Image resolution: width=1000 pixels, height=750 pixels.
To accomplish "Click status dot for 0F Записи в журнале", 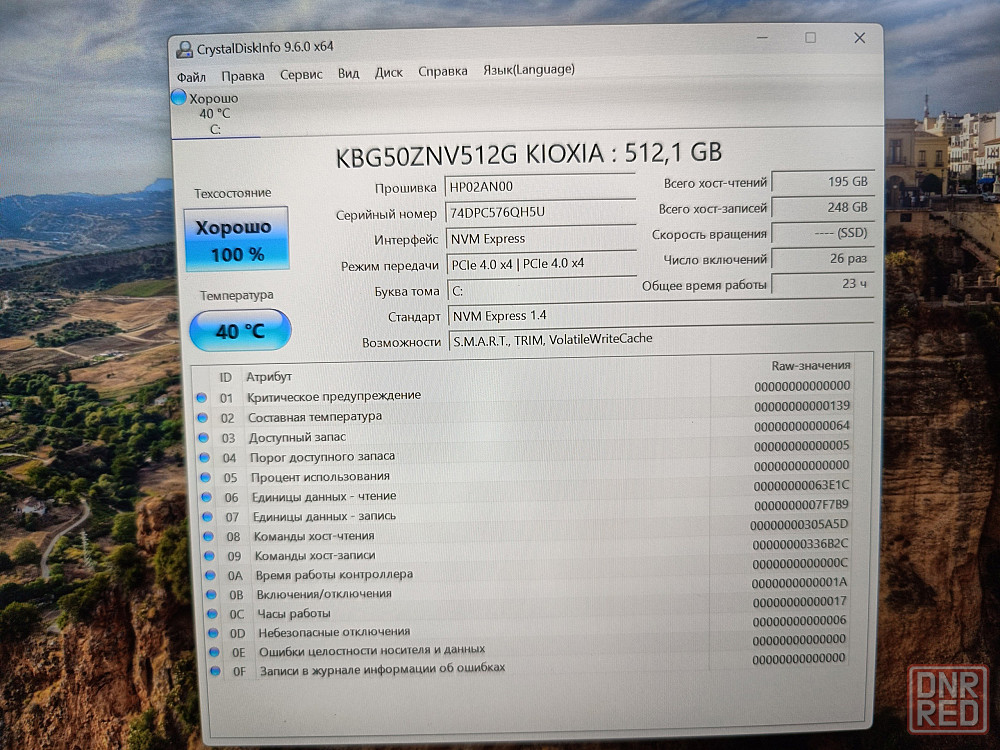I will (x=216, y=671).
